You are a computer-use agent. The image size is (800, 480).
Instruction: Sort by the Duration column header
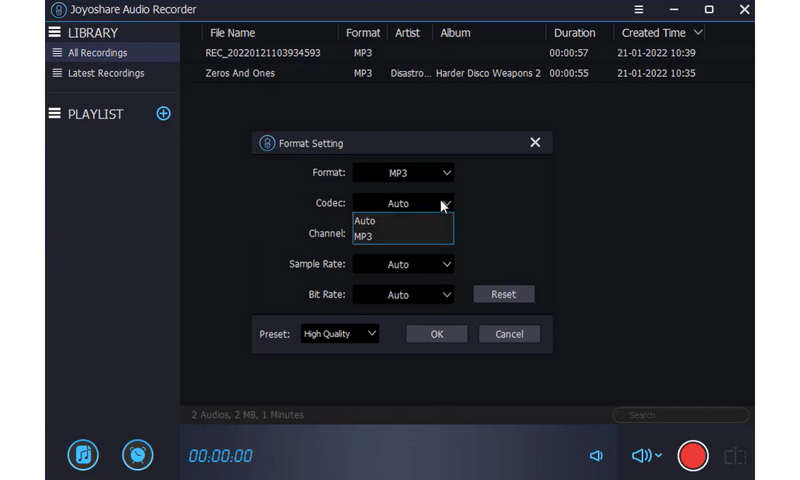pyautogui.click(x=574, y=33)
